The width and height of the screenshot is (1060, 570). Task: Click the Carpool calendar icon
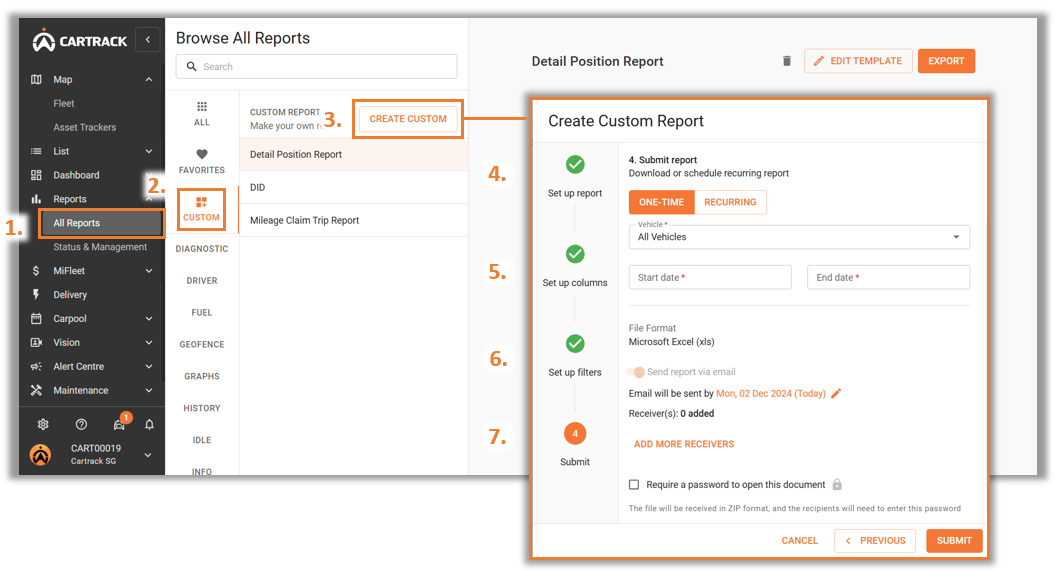[37, 318]
